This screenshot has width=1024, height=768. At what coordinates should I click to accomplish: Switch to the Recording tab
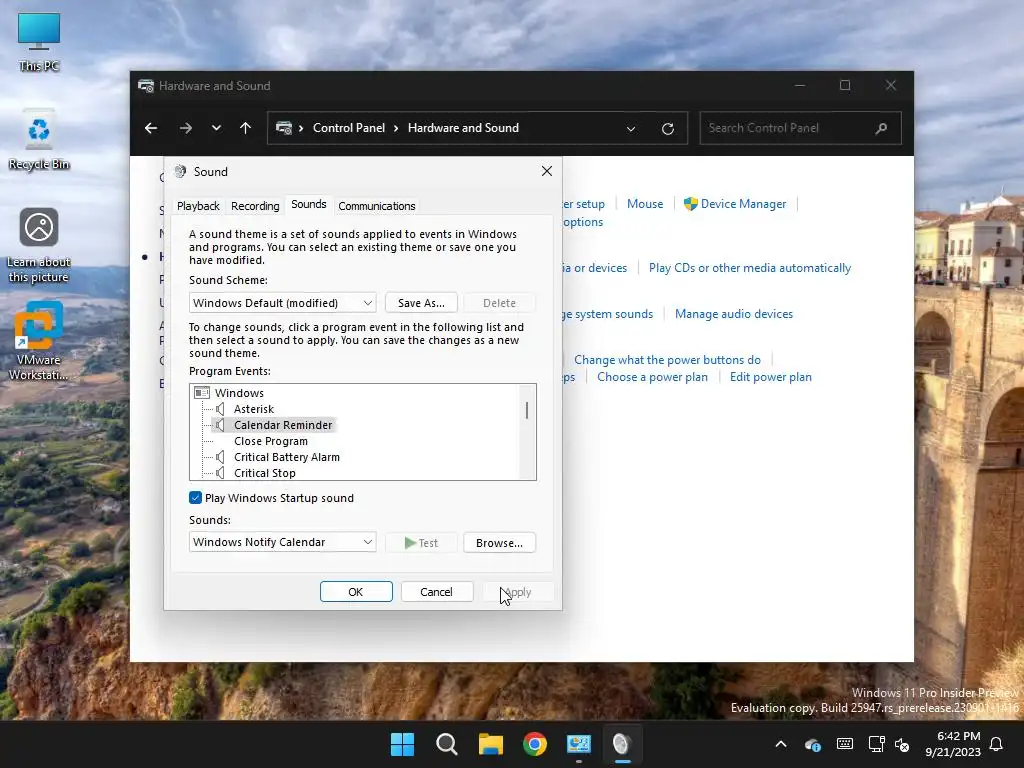[255, 206]
